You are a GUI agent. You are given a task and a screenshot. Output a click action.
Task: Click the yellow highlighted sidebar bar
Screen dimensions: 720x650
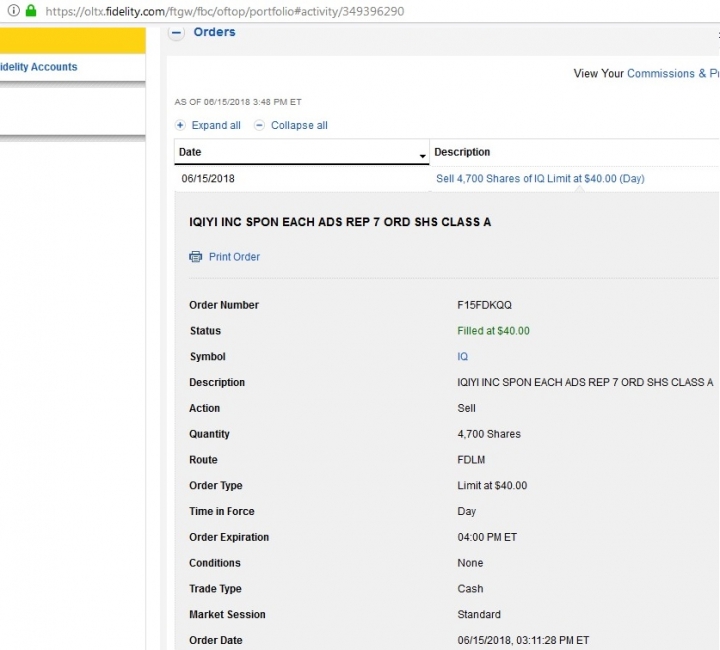[x=73, y=40]
